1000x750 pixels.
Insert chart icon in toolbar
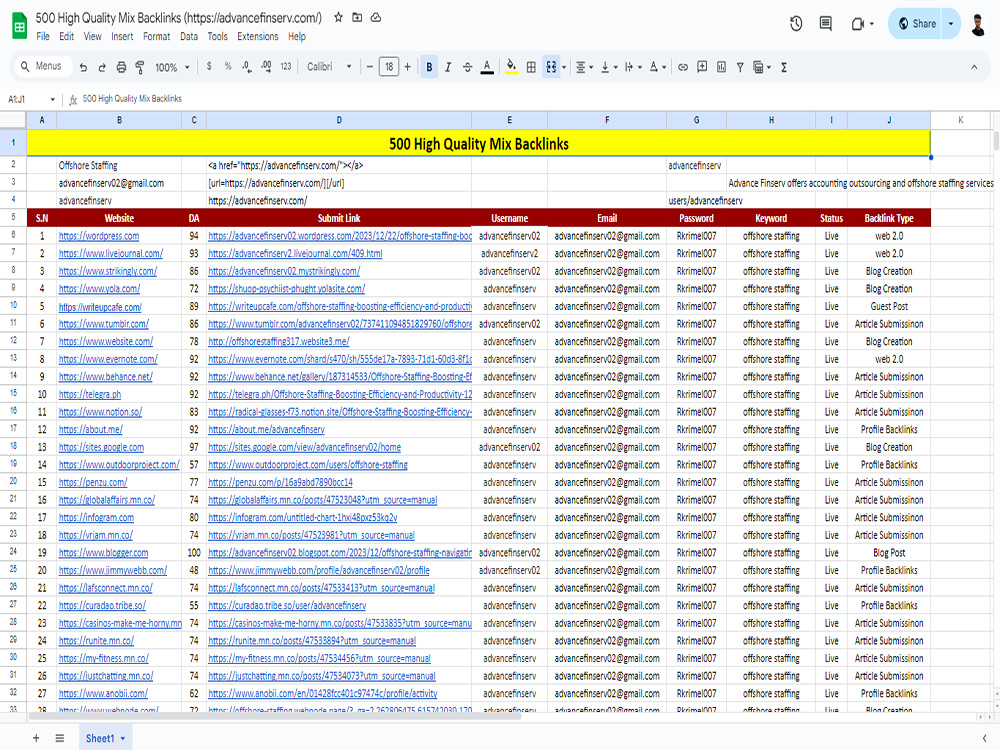click(x=721, y=67)
